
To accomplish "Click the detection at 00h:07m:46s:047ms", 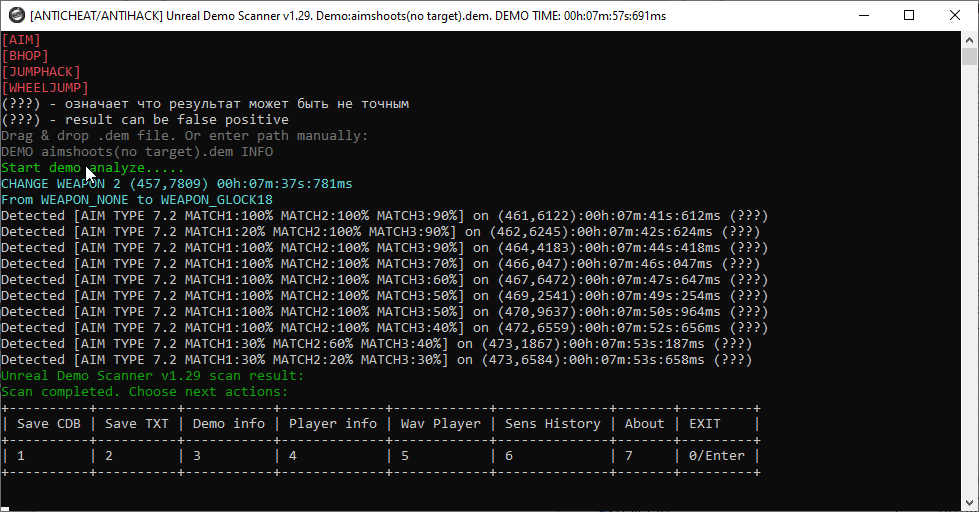I will [380, 264].
